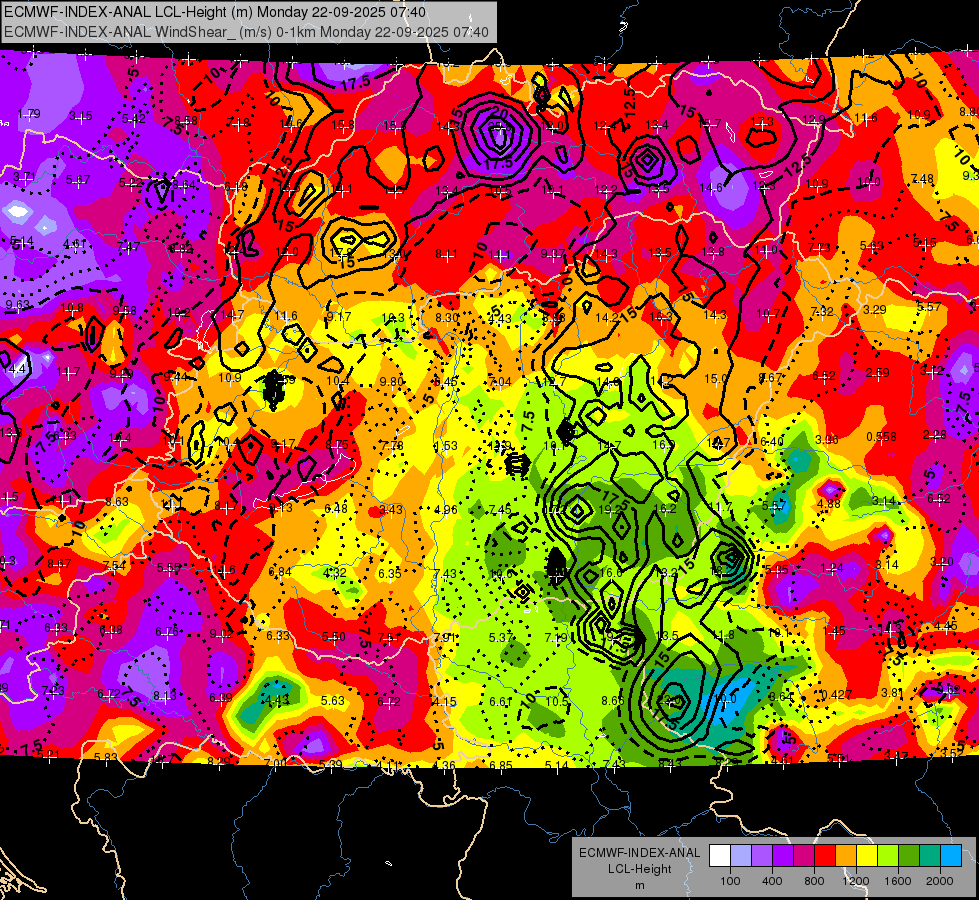Select the orange legend swatch left of 1200
The width and height of the screenshot is (979, 900).
pos(846,856)
